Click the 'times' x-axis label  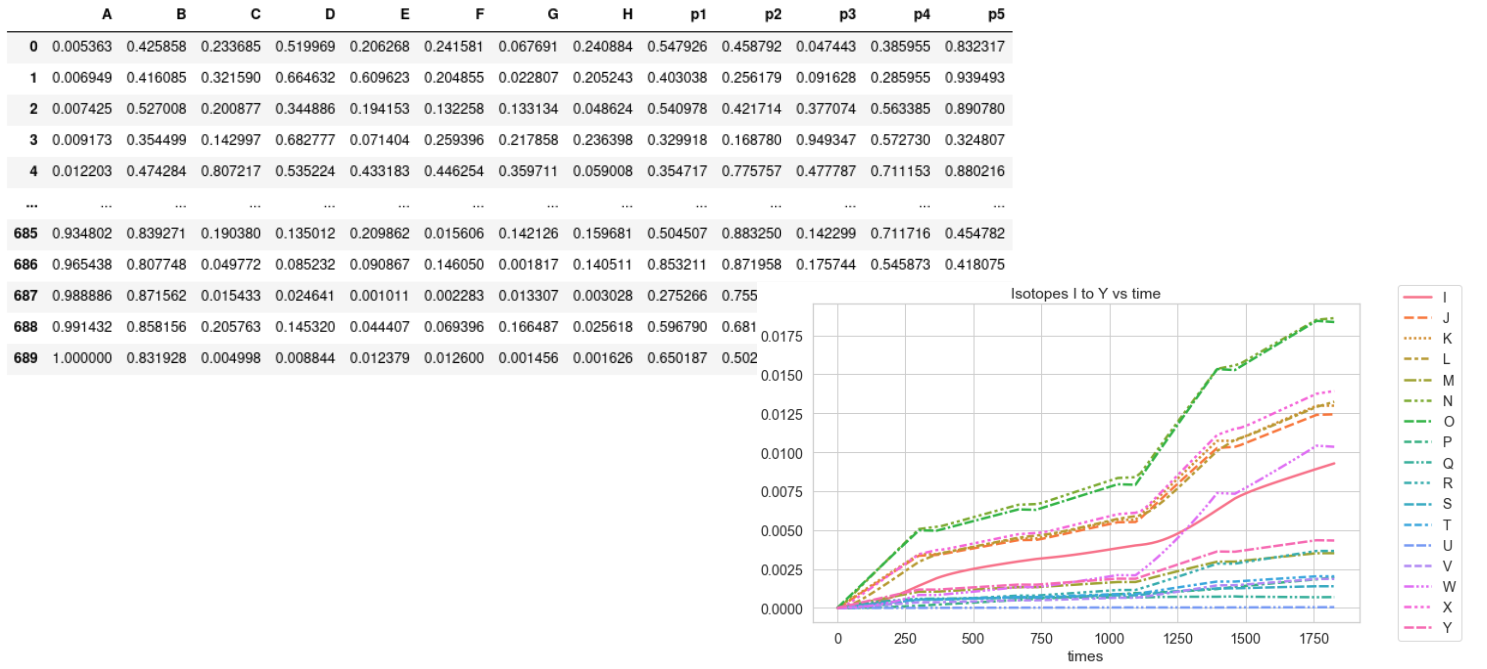(x=1085, y=657)
